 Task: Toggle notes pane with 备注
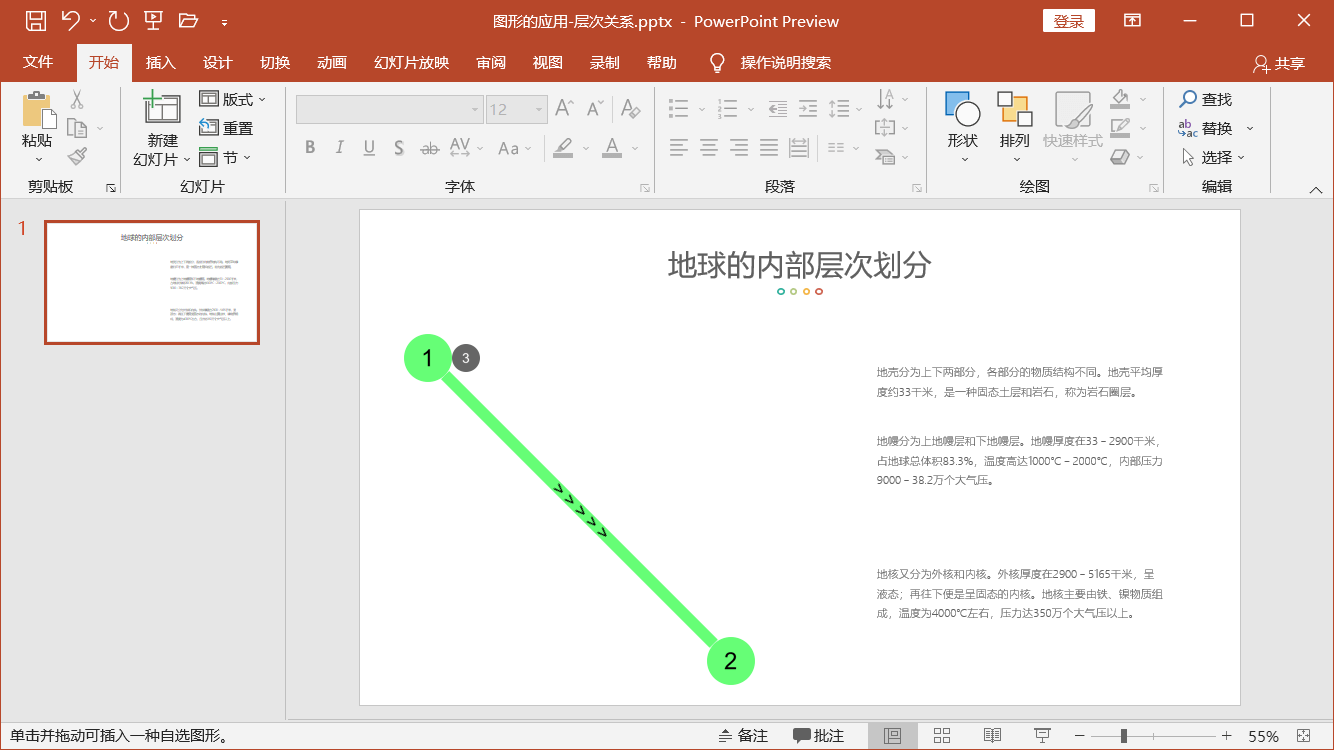point(743,736)
